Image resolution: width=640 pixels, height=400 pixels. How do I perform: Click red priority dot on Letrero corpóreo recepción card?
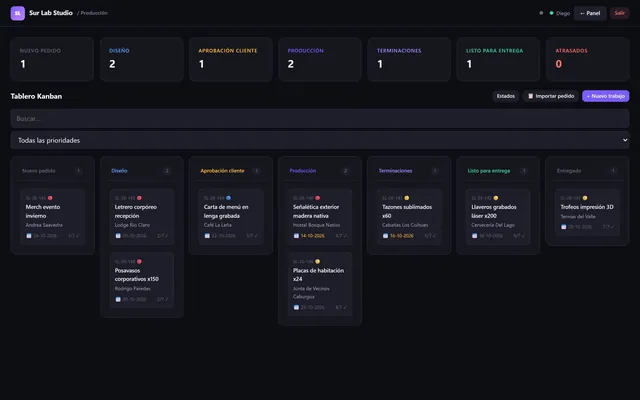[139, 198]
